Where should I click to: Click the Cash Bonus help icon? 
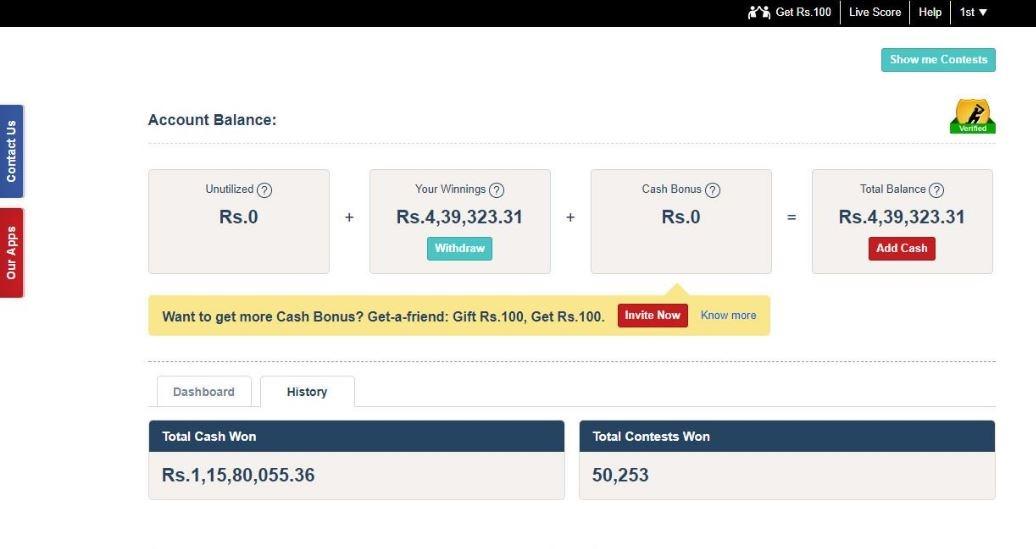click(x=712, y=190)
